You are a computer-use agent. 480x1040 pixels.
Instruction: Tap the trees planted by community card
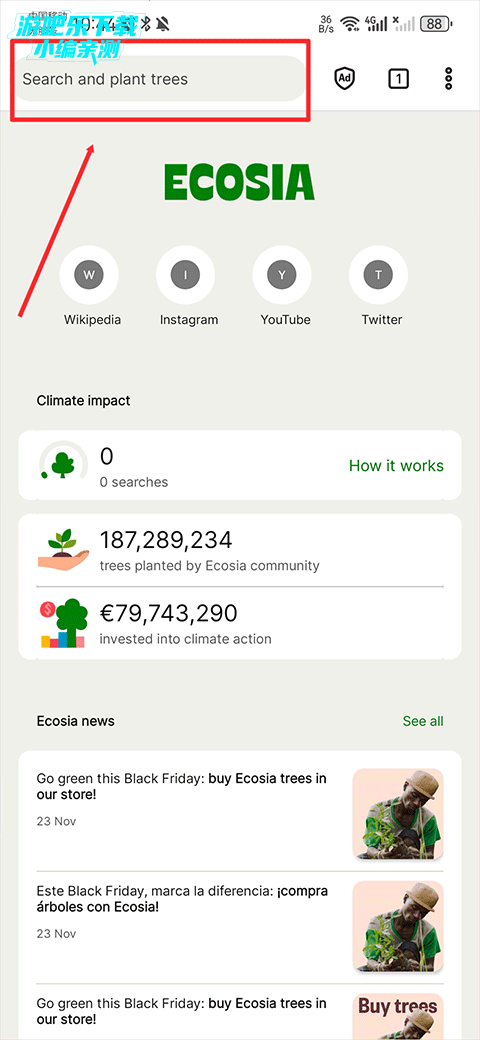[239, 551]
